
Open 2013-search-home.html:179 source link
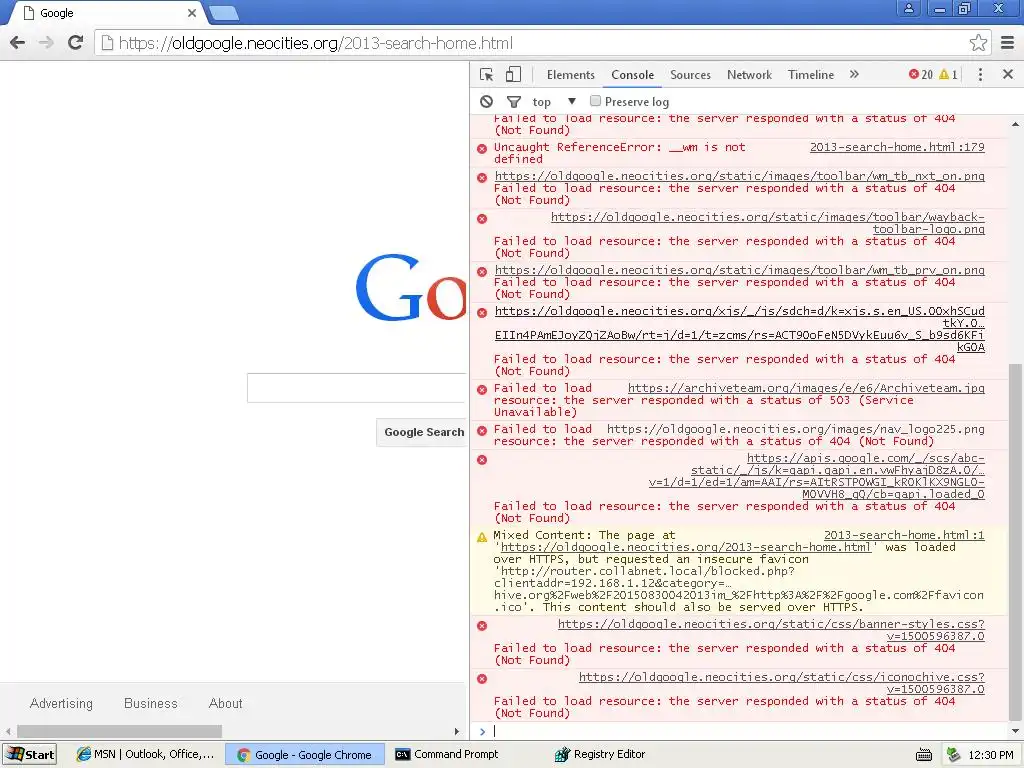pos(897,147)
